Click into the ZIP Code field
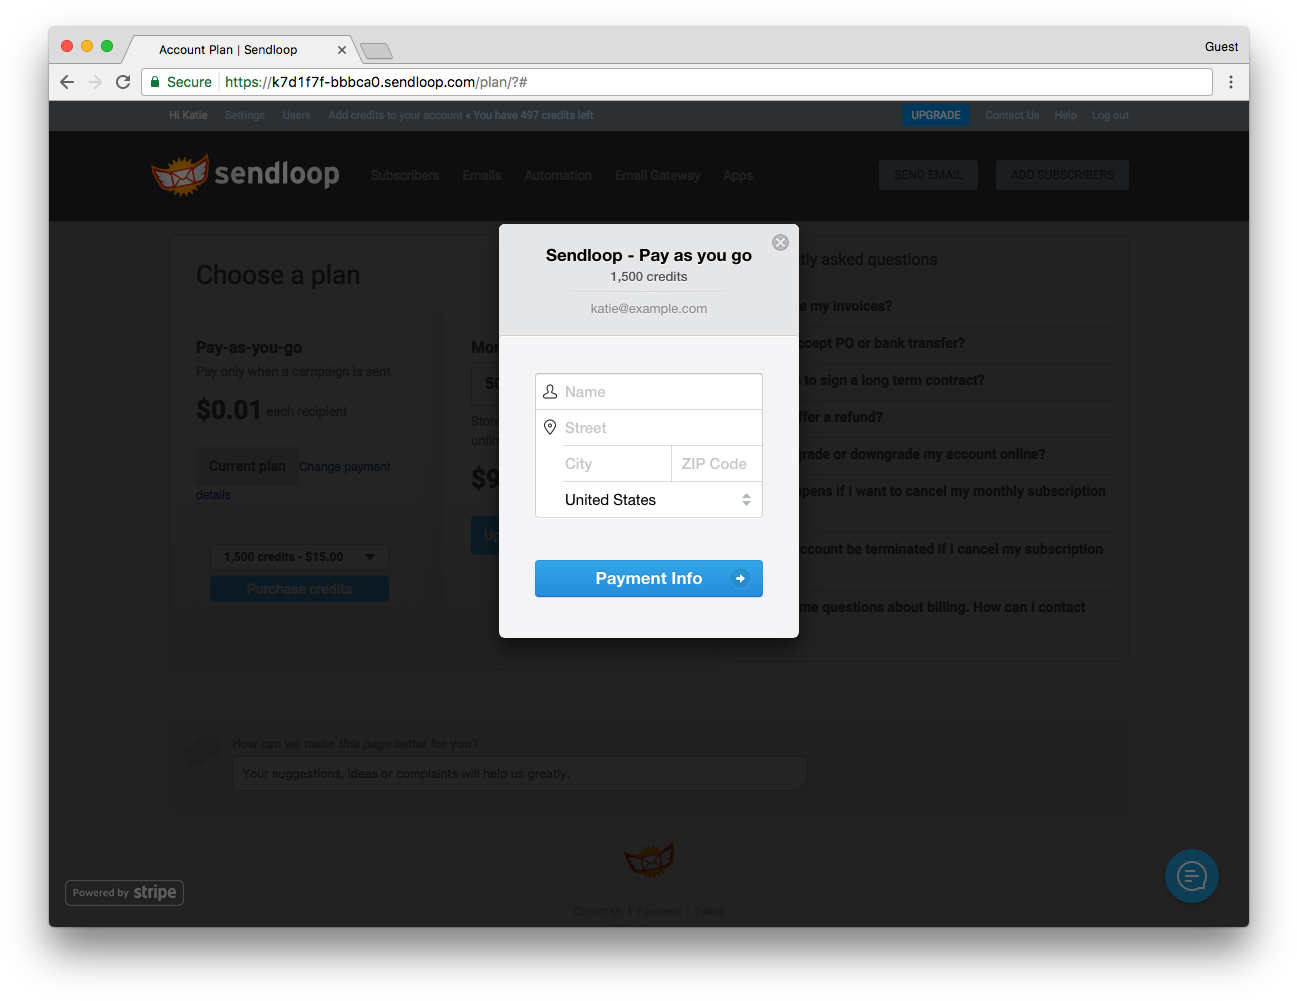Image resolution: width=1297 pixels, height=1001 pixels. tap(716, 464)
